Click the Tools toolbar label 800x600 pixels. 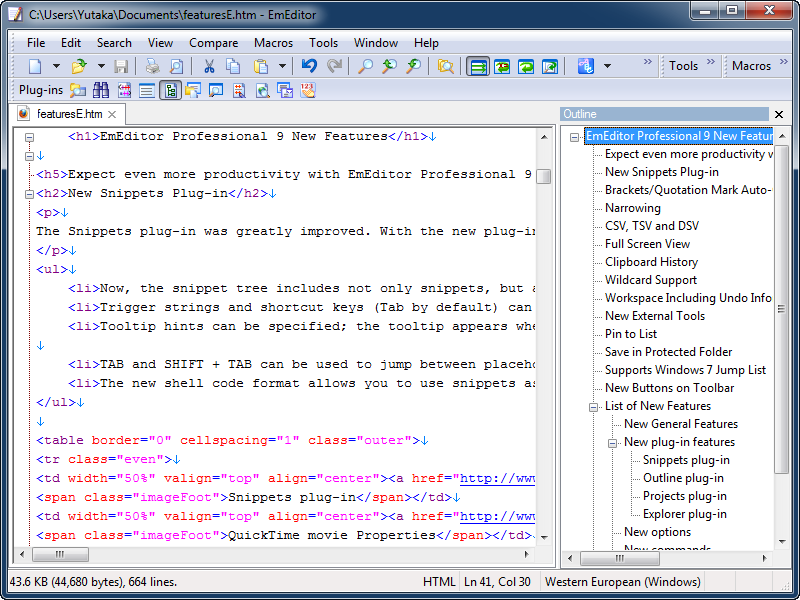click(683, 66)
